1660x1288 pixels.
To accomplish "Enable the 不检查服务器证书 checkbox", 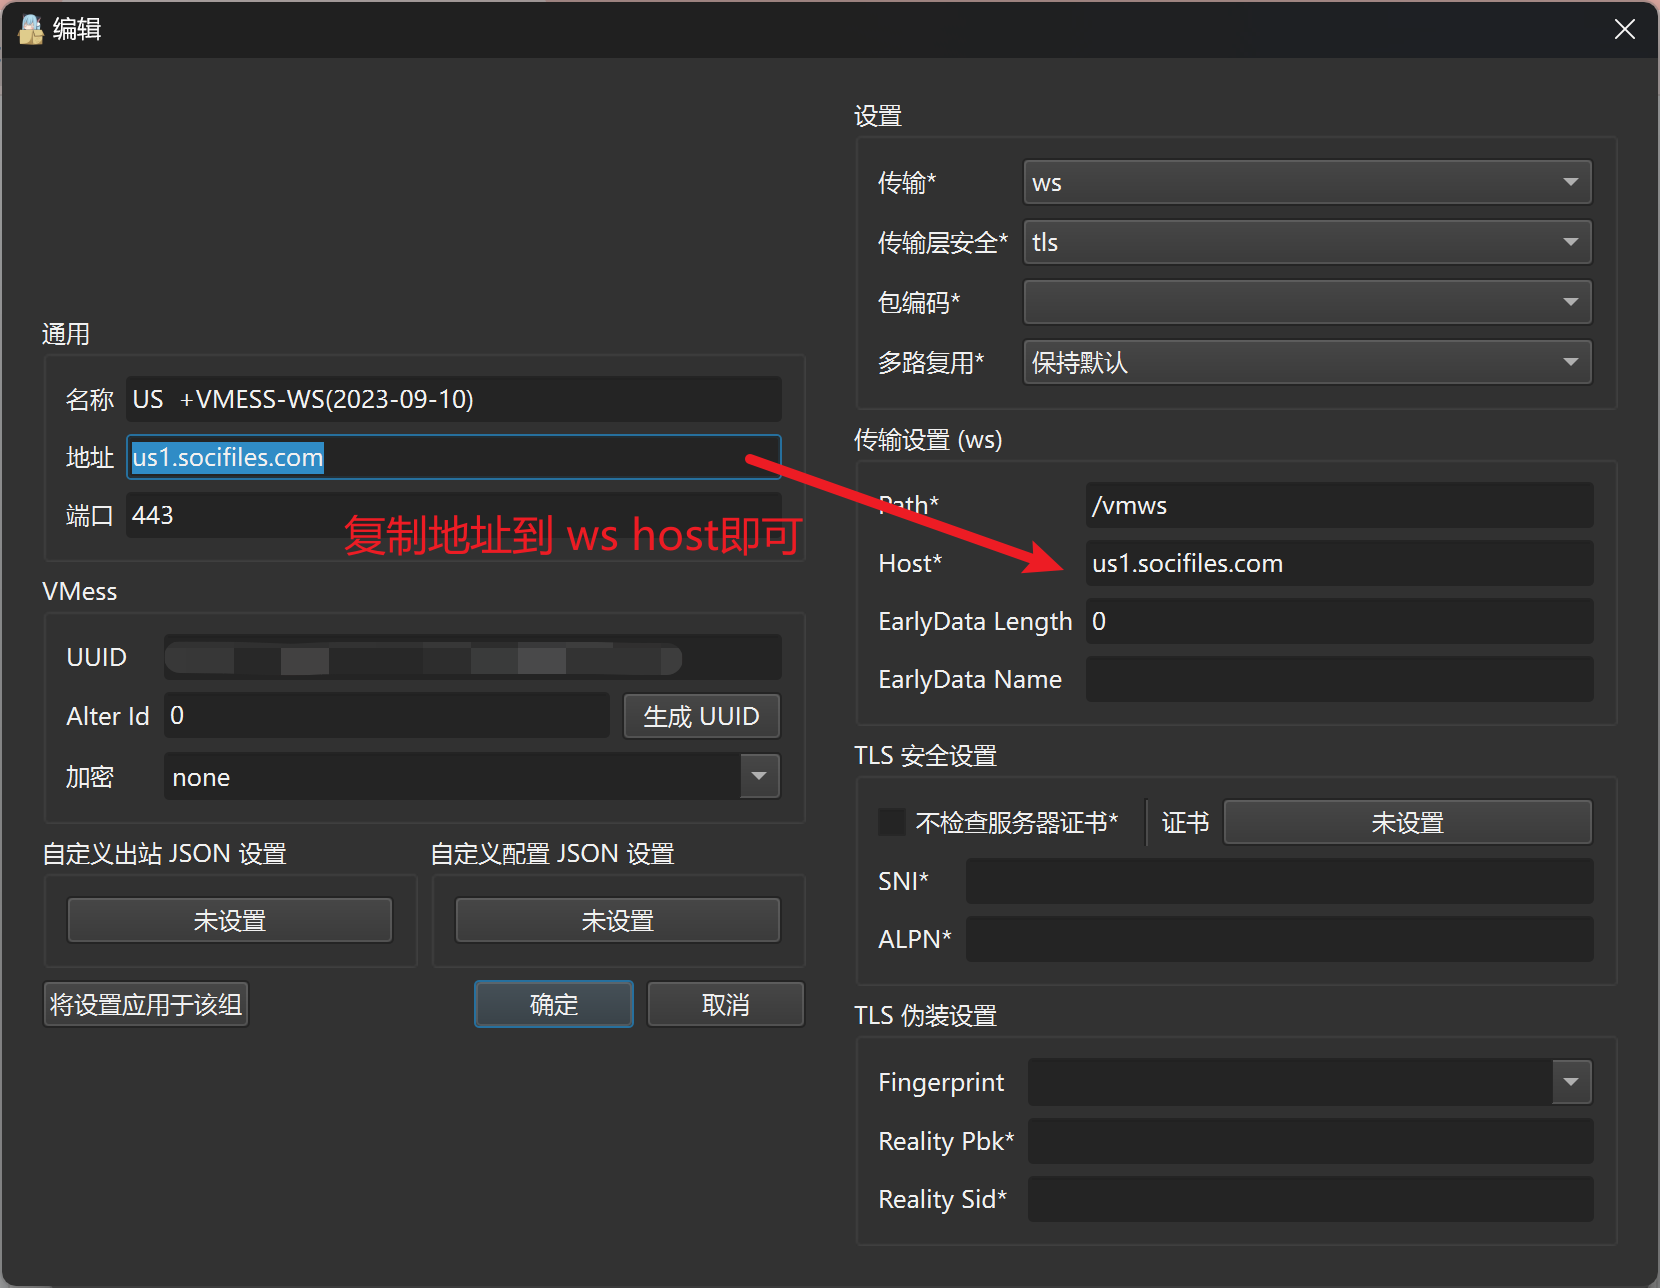I will (x=891, y=822).
